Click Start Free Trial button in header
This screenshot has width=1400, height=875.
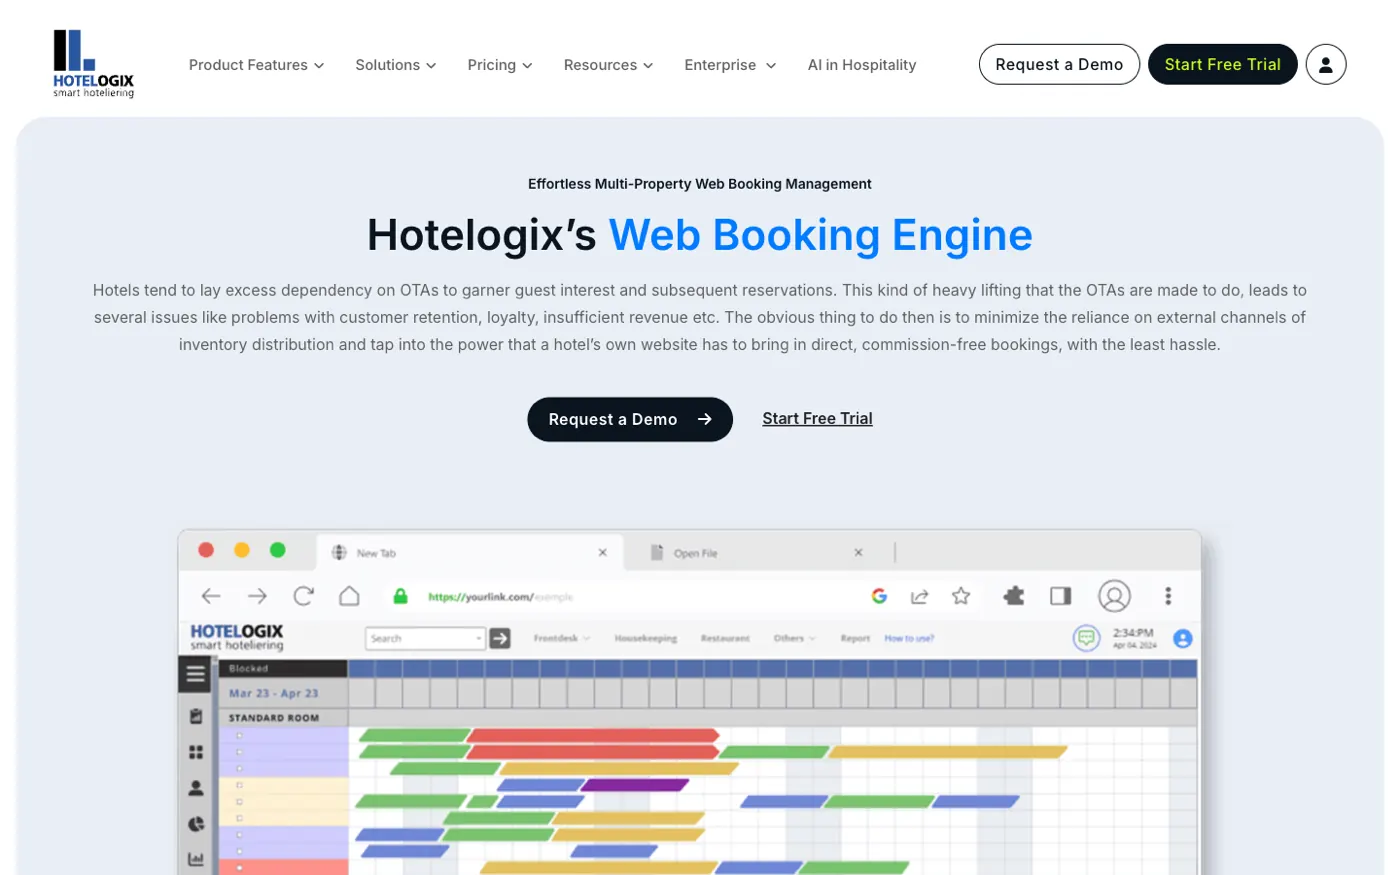point(1222,64)
